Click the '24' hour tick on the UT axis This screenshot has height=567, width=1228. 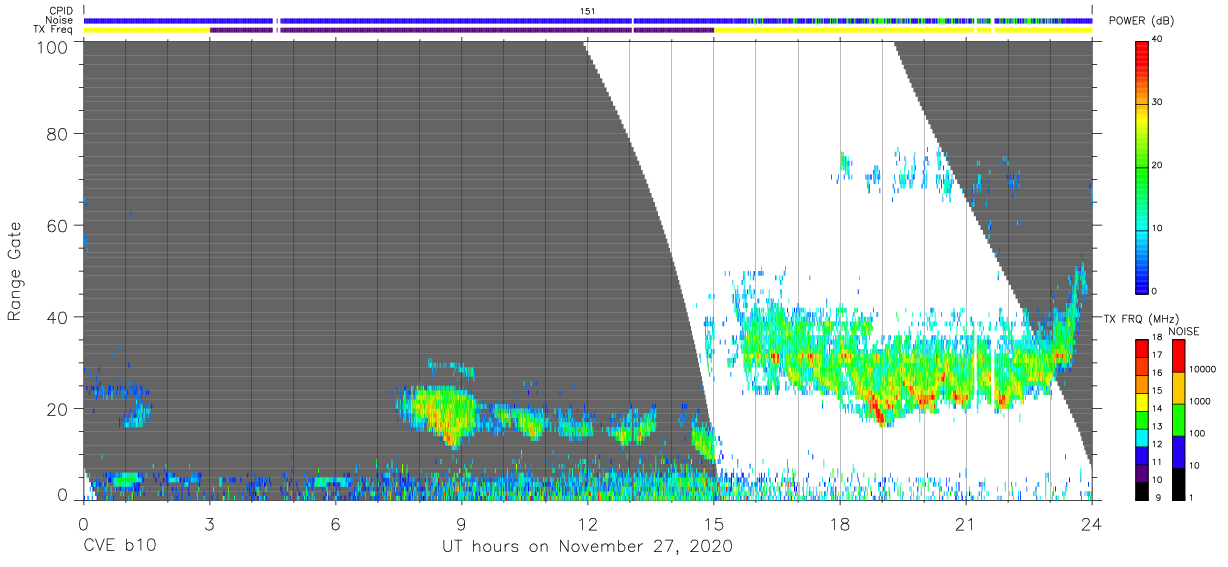point(1092,523)
